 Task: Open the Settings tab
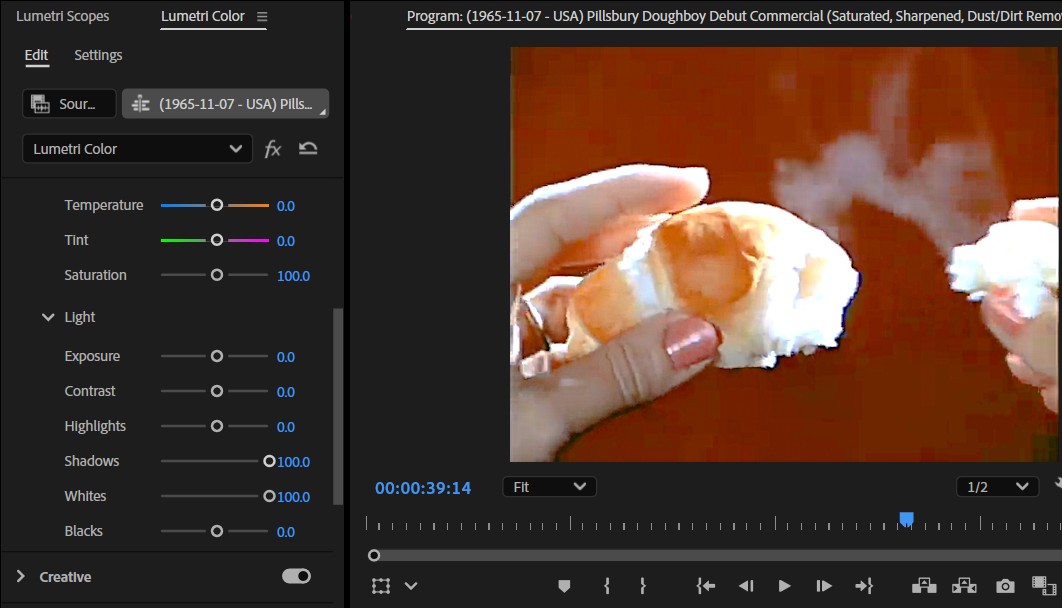[x=98, y=55]
